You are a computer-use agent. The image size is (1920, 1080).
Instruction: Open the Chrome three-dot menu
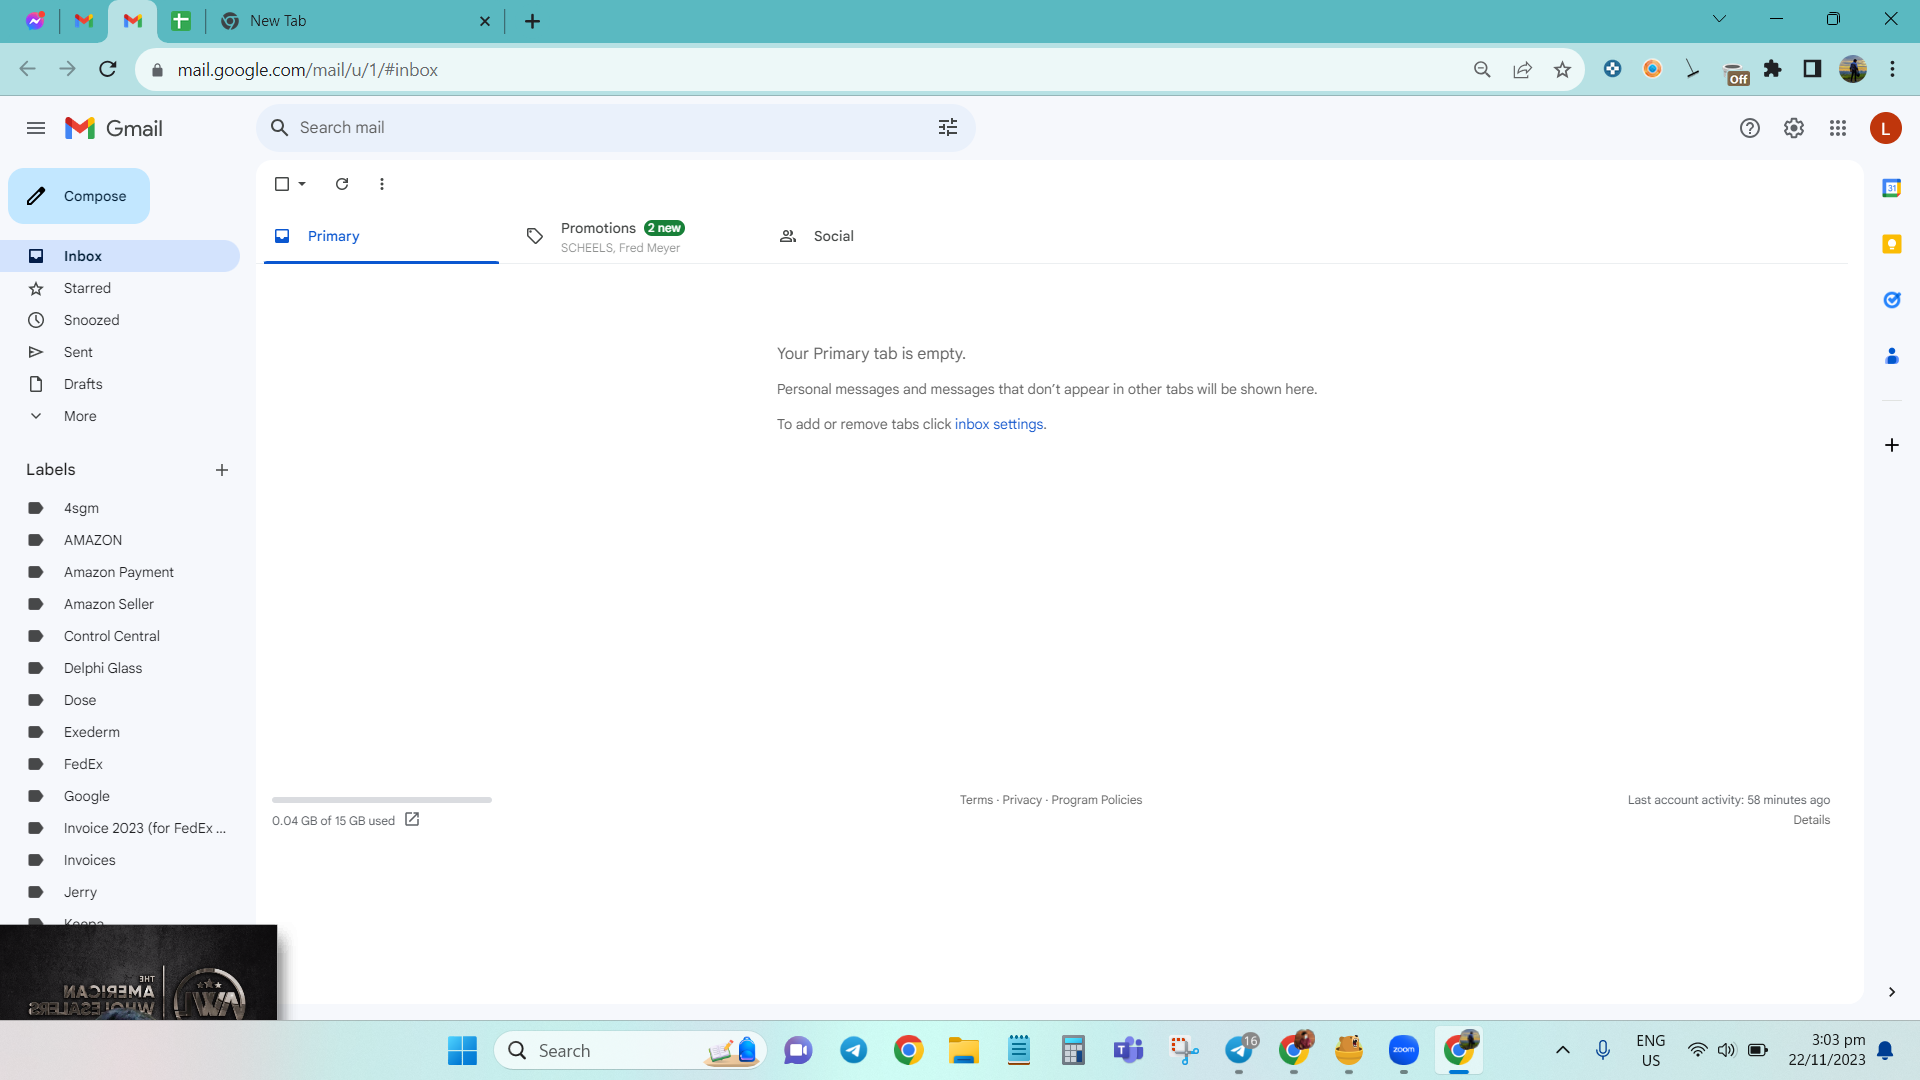pos(1893,69)
